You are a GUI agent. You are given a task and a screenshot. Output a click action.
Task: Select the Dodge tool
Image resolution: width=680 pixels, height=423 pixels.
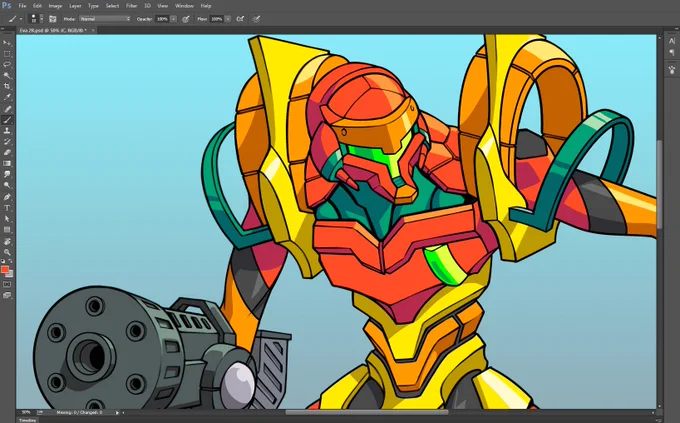[7, 185]
